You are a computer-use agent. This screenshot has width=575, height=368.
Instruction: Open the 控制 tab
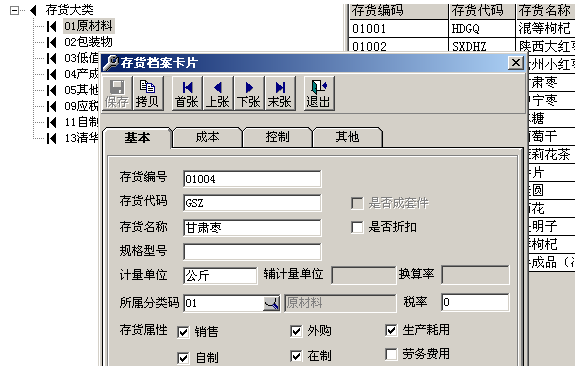pos(278,137)
